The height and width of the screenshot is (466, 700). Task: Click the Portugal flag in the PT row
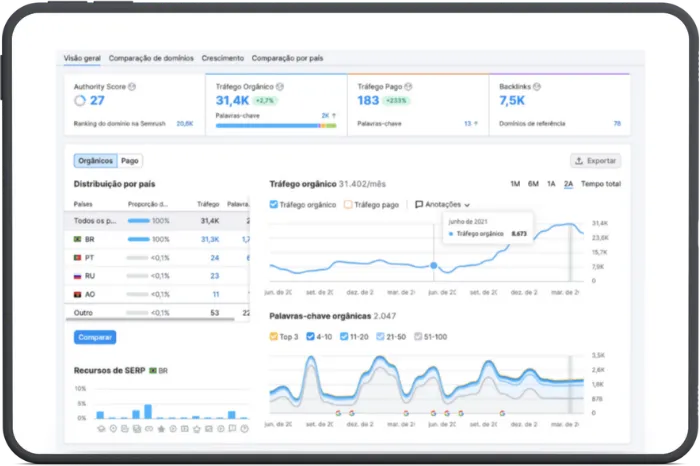(x=78, y=258)
